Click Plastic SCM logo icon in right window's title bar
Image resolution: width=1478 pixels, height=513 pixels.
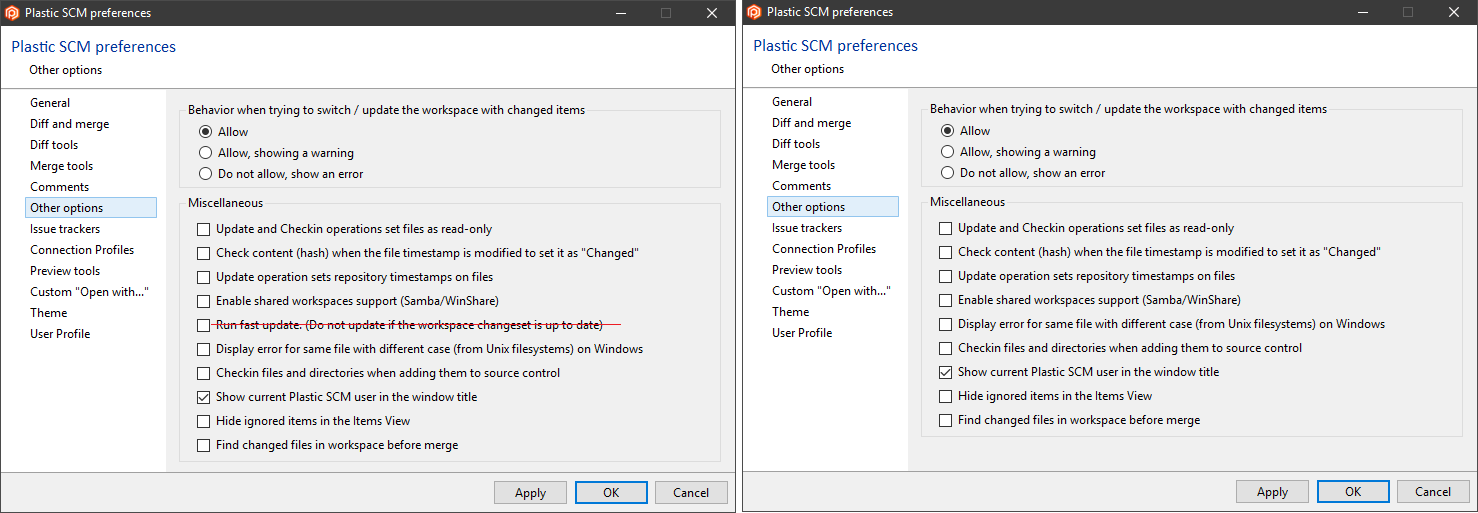(754, 12)
